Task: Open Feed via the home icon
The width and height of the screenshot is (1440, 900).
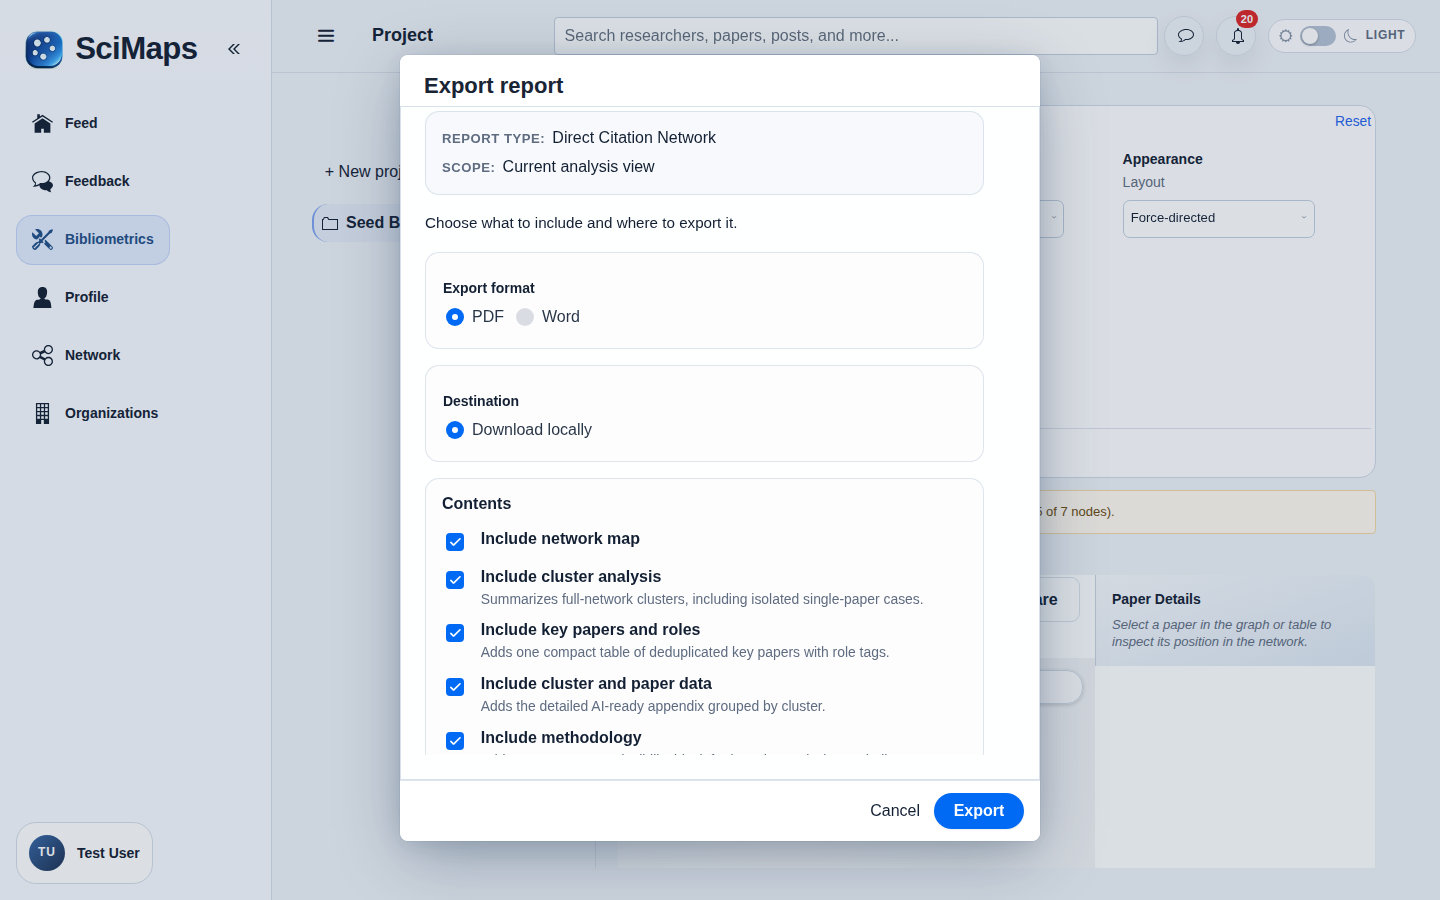Action: point(42,123)
